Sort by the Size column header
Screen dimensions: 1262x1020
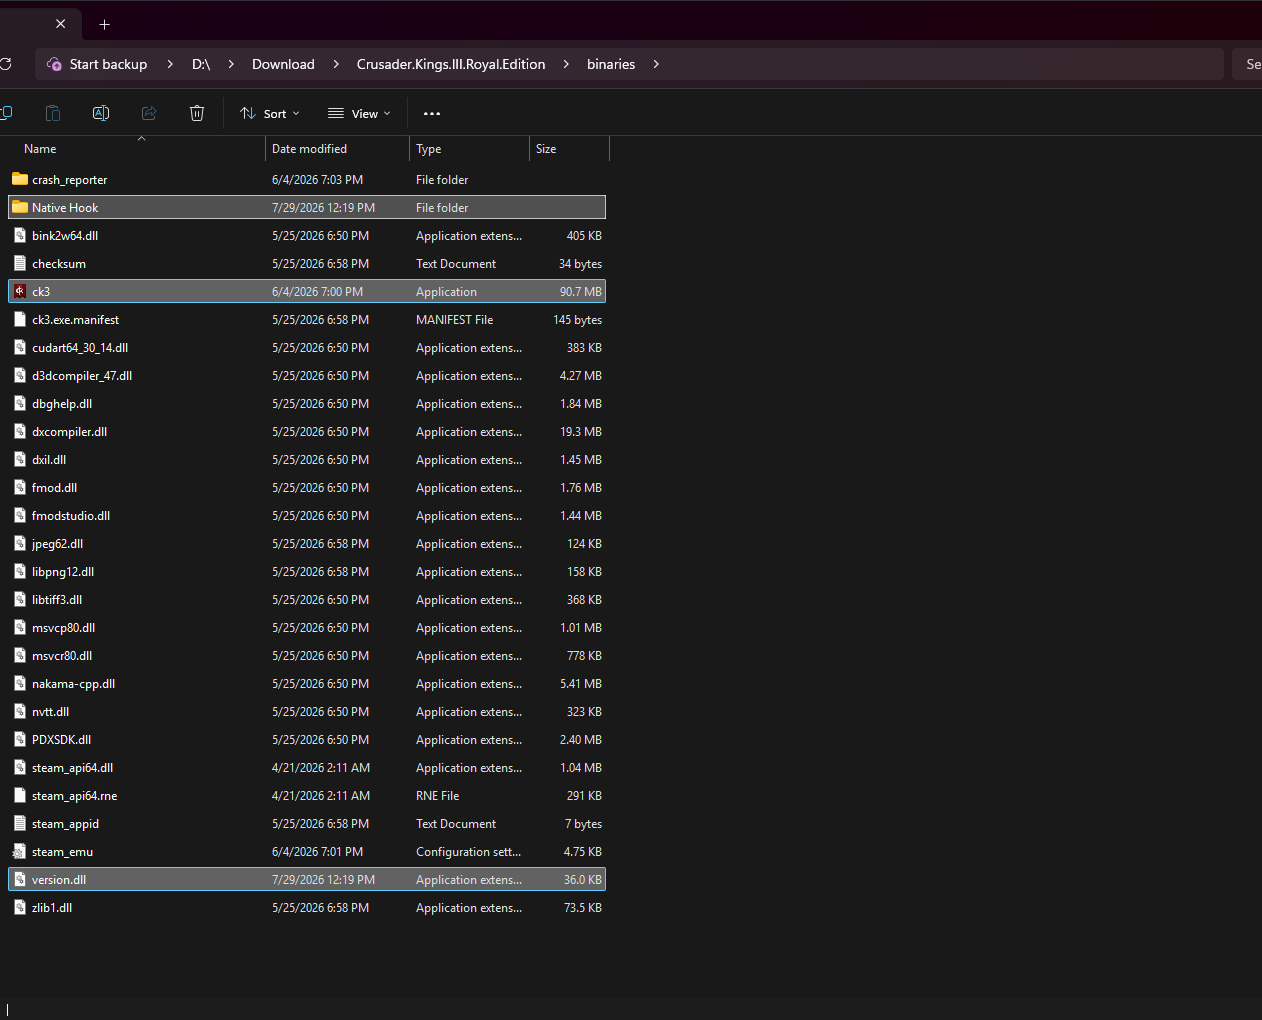[x=546, y=149]
